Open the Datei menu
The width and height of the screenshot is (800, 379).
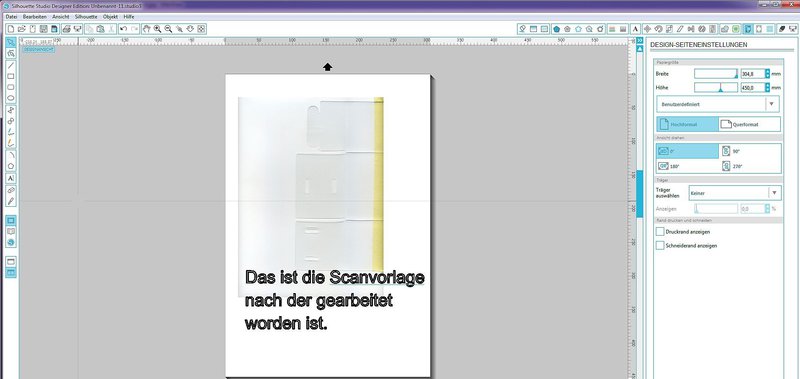pyautogui.click(x=11, y=17)
